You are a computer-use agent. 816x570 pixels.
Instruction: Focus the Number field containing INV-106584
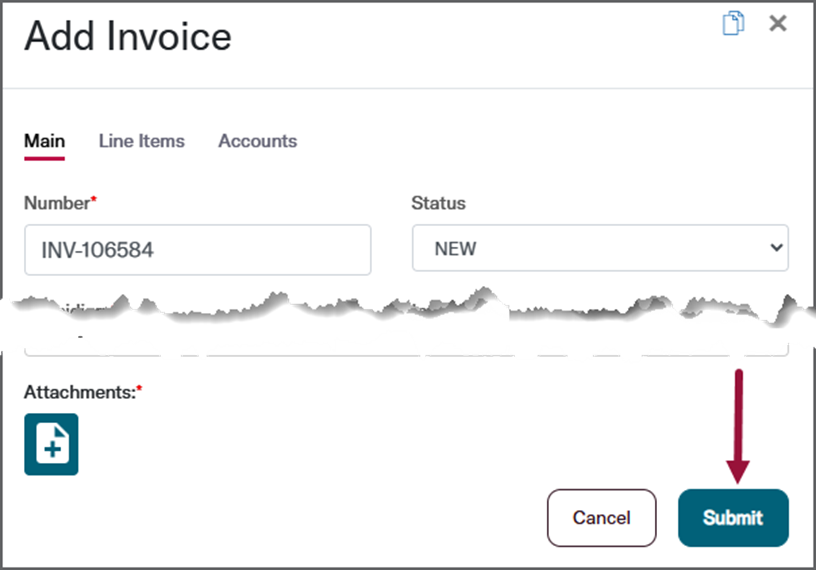198,250
